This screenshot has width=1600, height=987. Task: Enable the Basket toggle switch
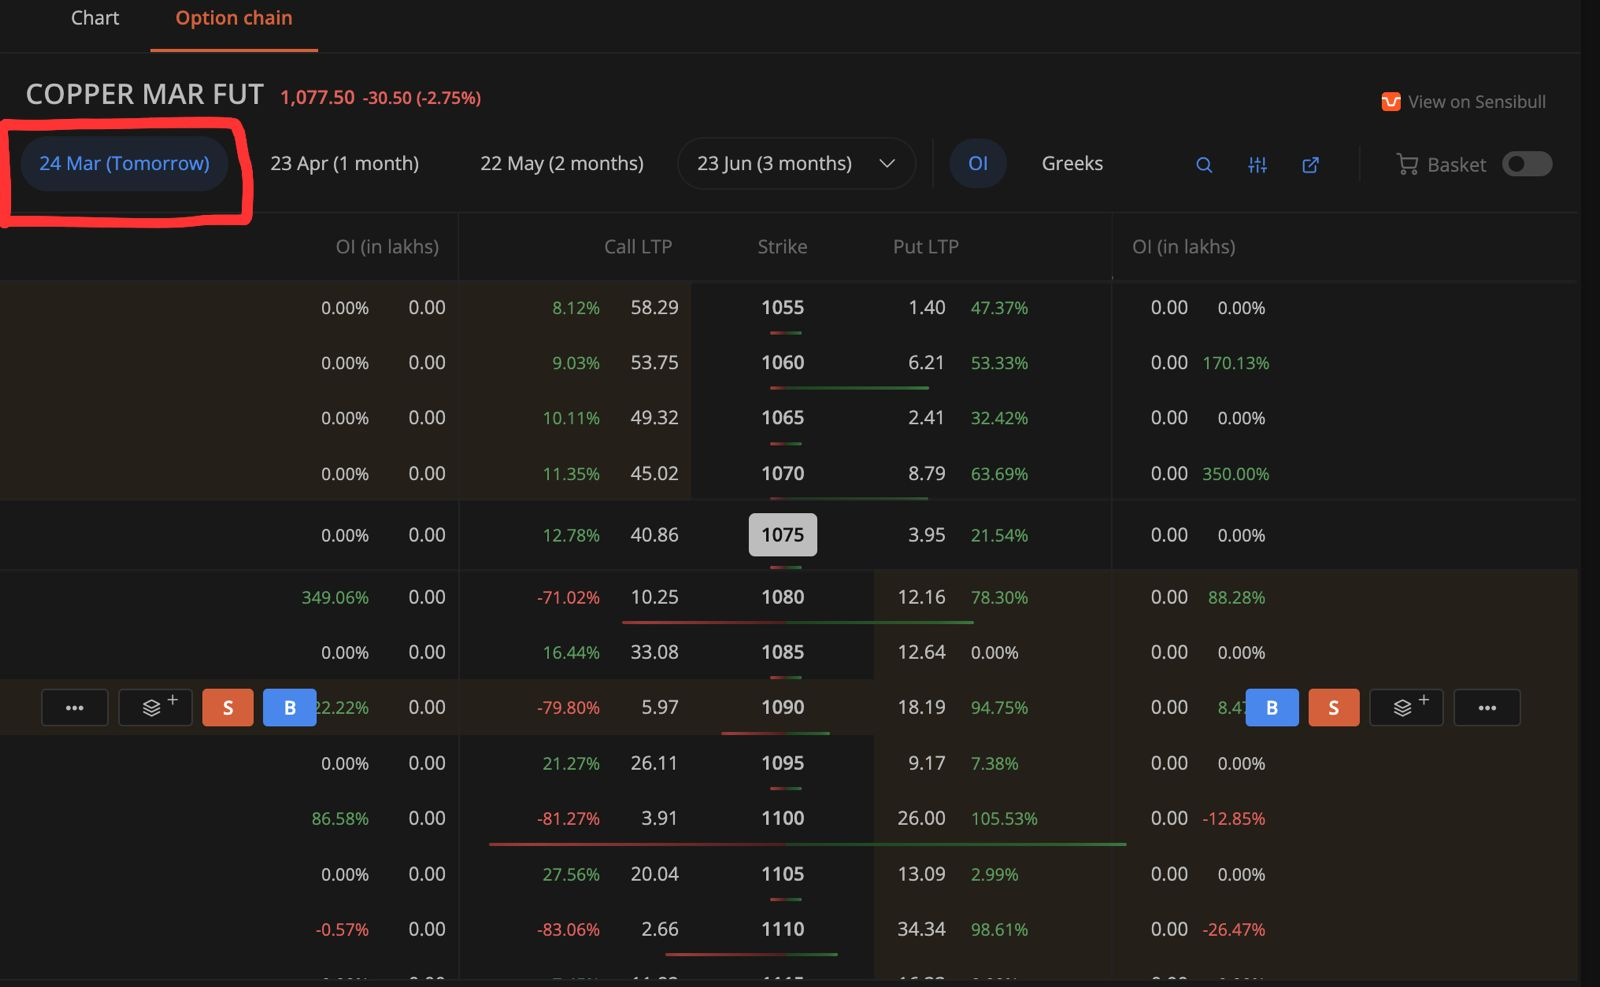[x=1526, y=164]
